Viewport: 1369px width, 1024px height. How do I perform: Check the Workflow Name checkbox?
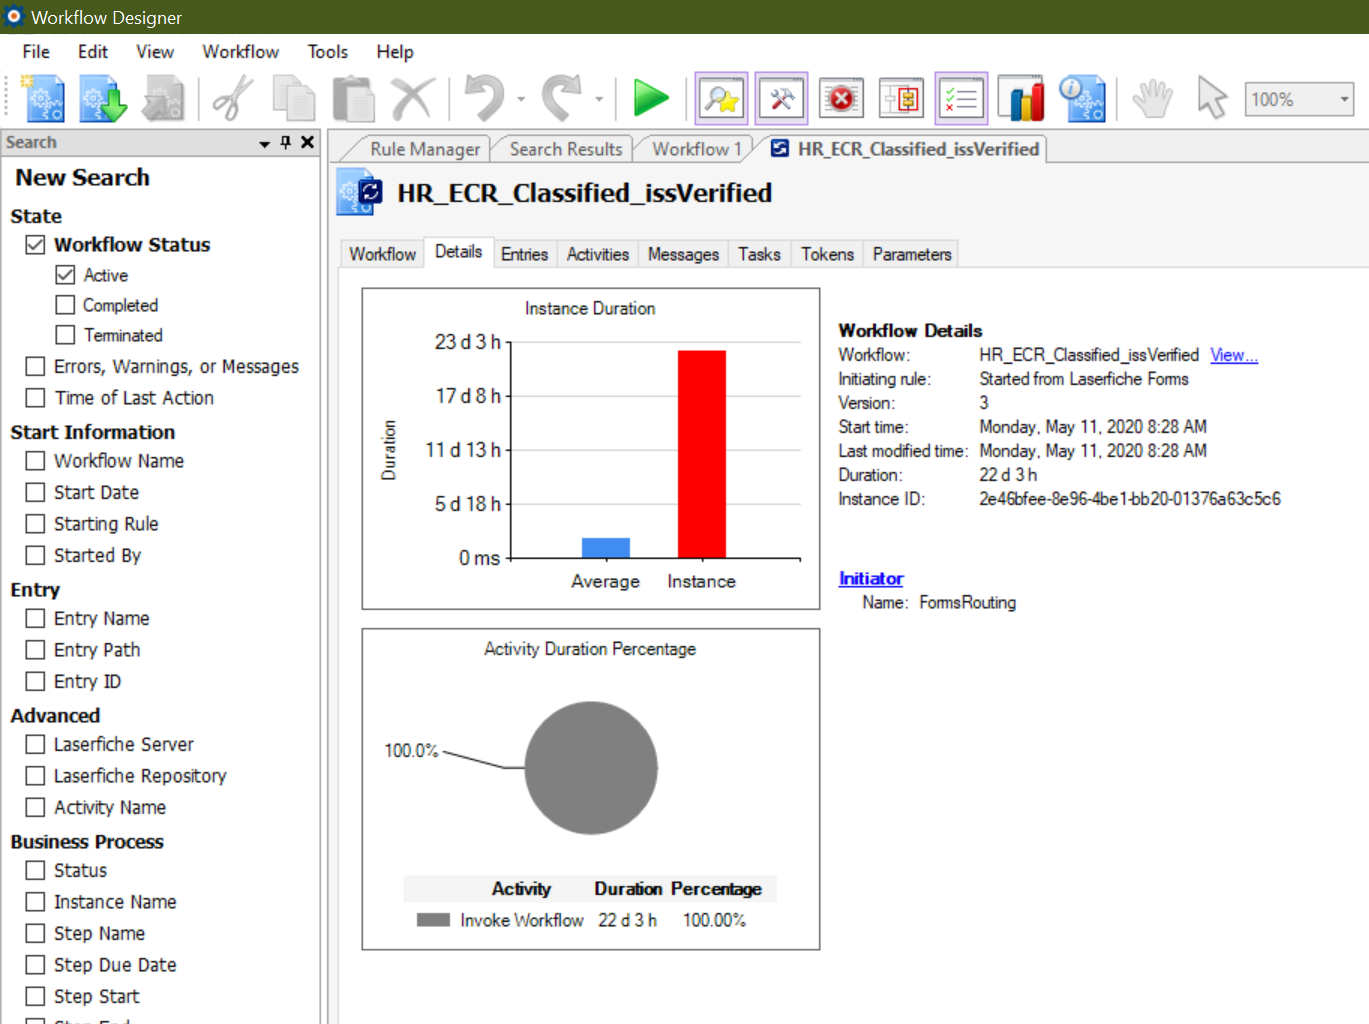pyautogui.click(x=35, y=461)
